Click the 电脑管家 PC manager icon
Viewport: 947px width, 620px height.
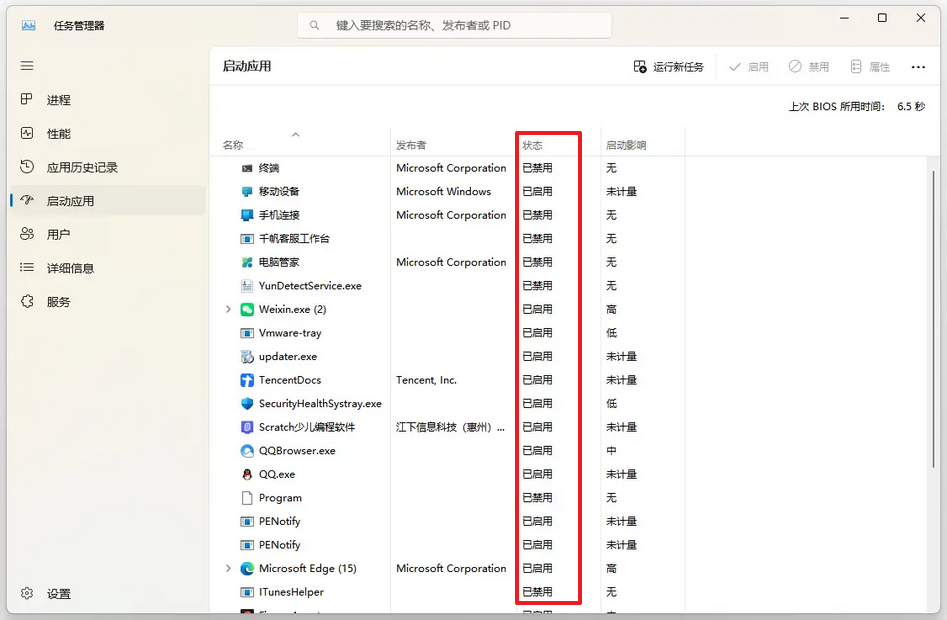(247, 262)
